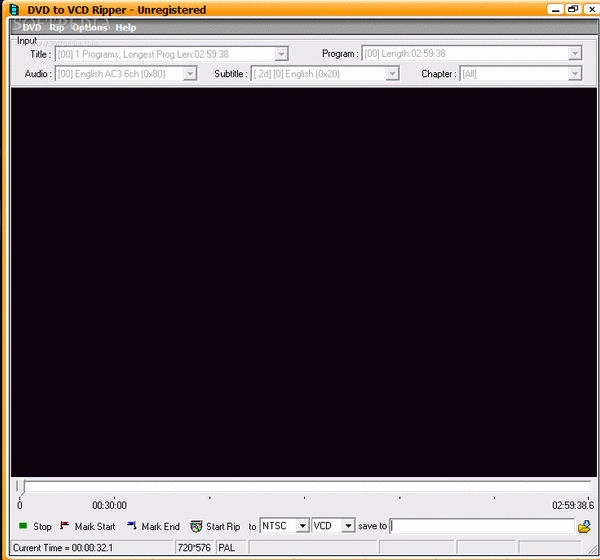Click the Start Rip icon

click(x=196, y=526)
